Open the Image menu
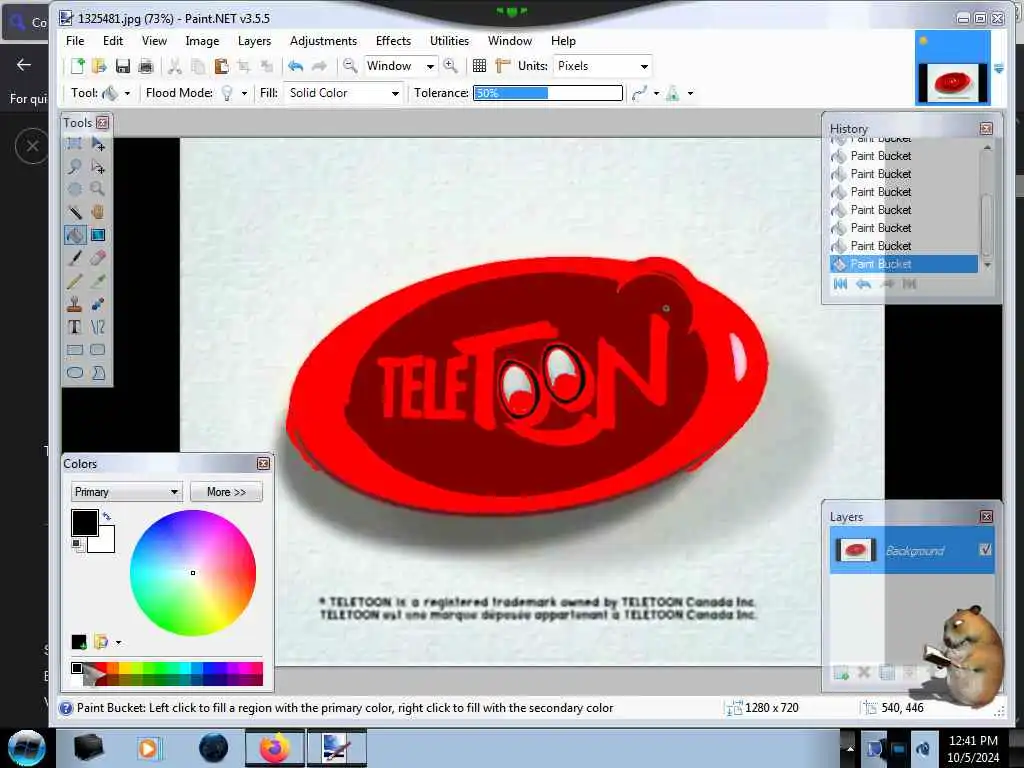Image resolution: width=1024 pixels, height=768 pixels. [x=202, y=40]
